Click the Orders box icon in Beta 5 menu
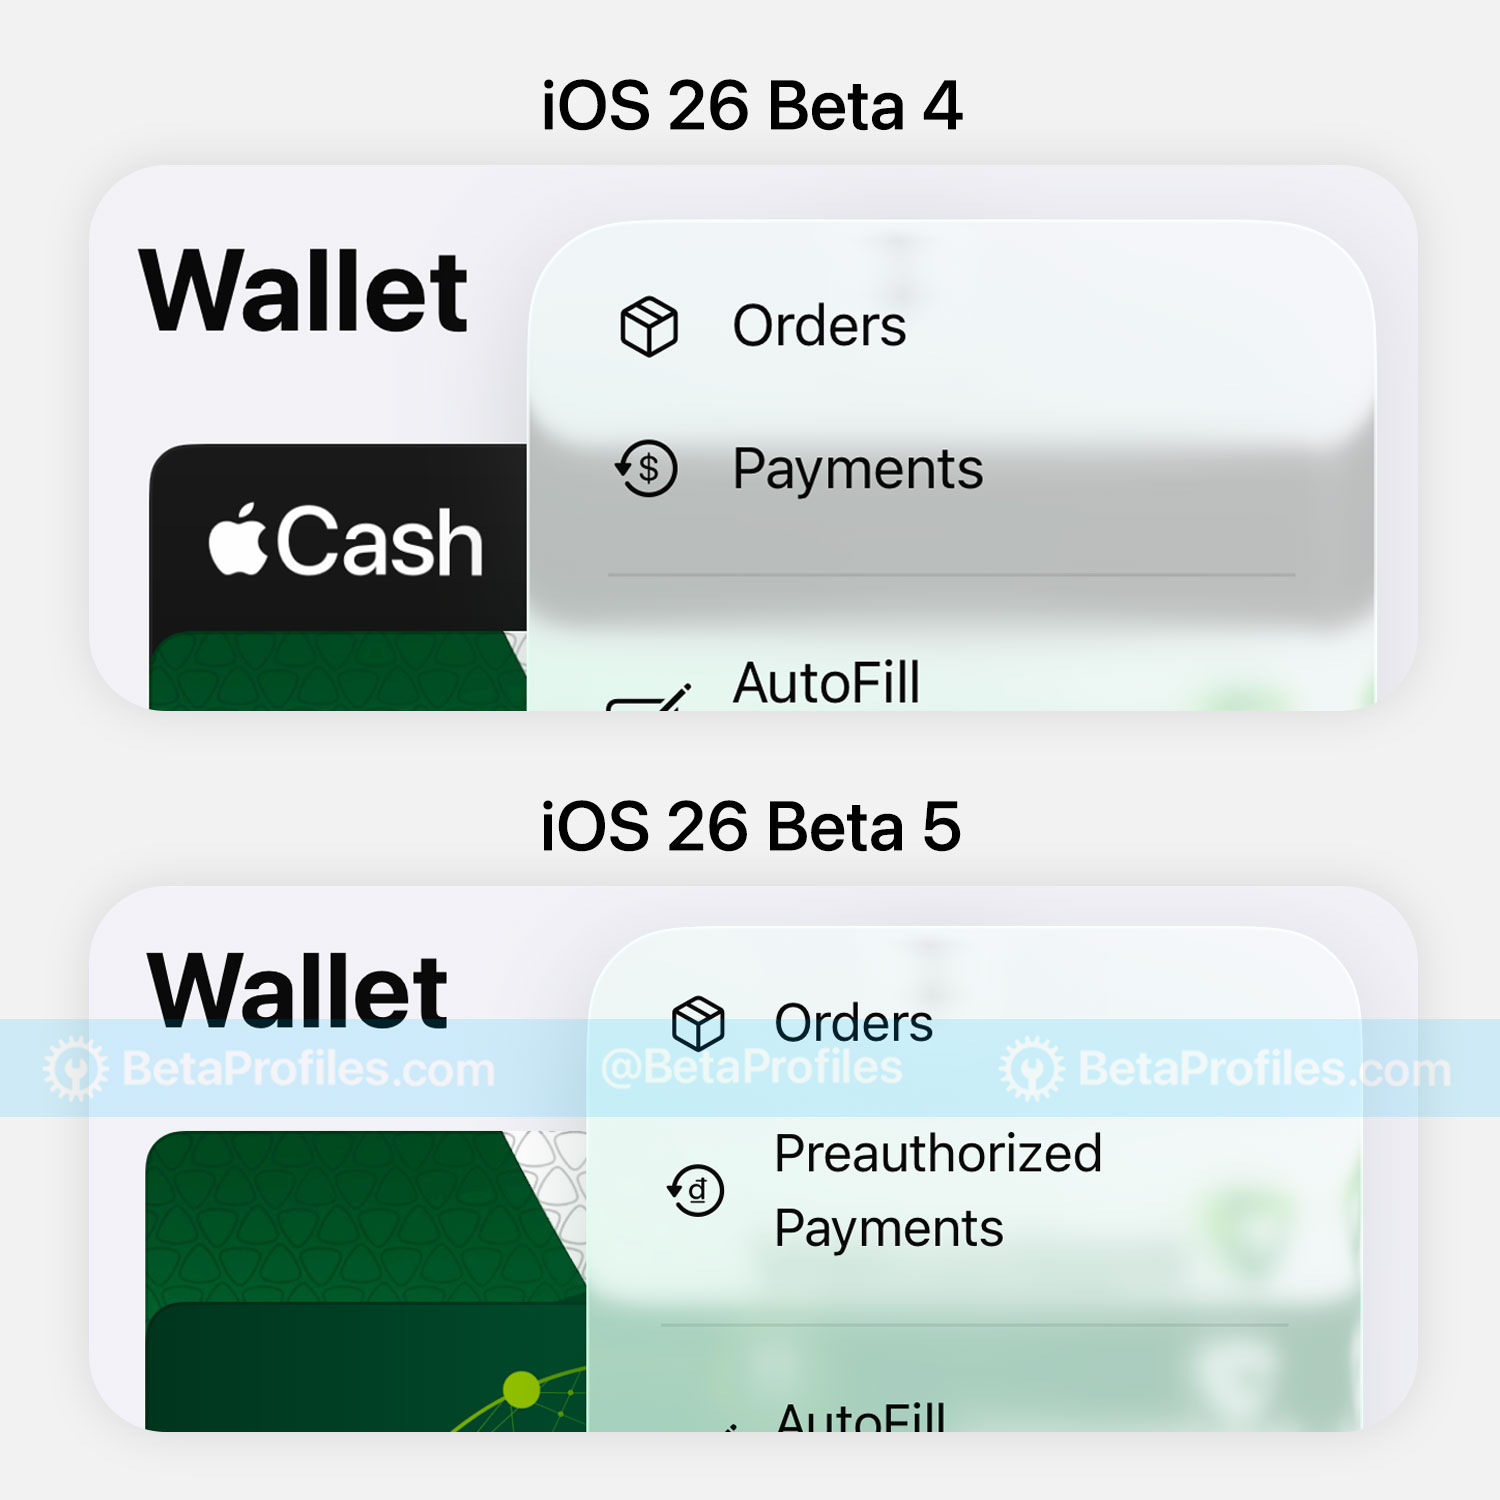The height and width of the screenshot is (1500, 1500). [x=697, y=1023]
